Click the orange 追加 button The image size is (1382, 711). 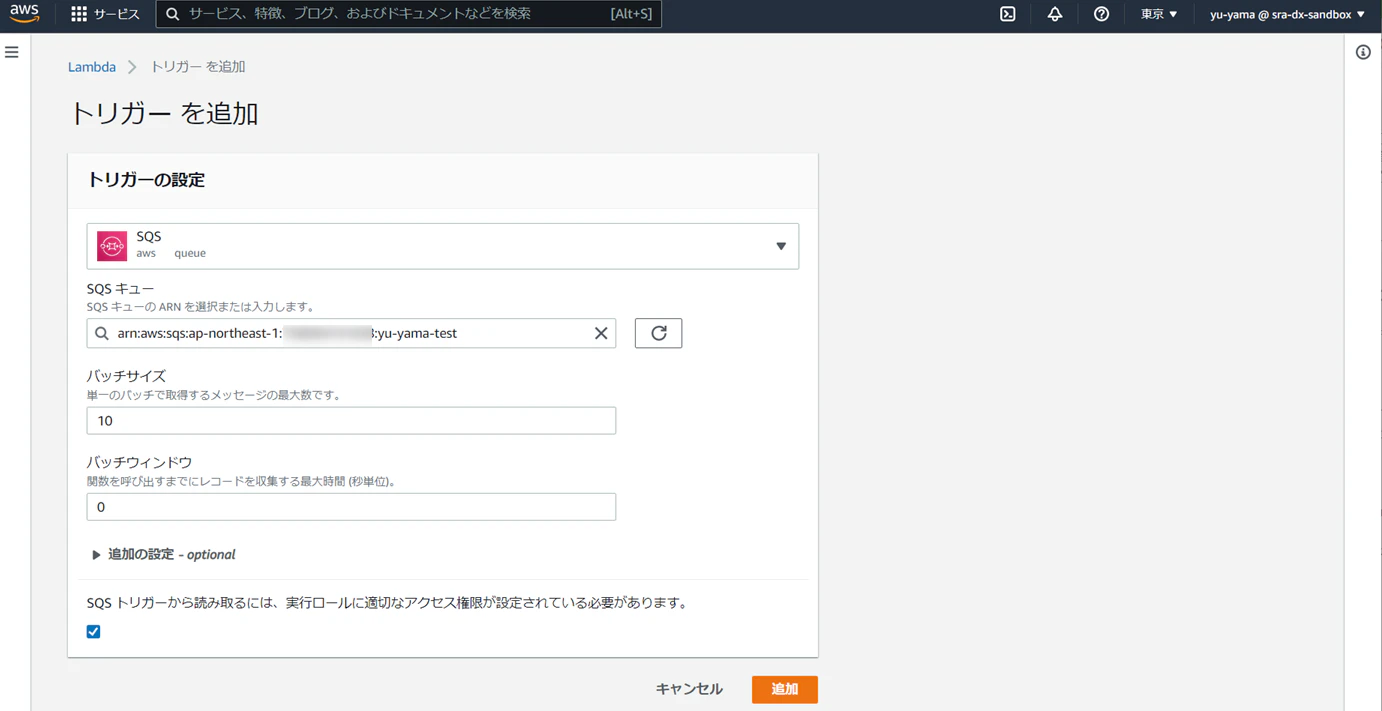pos(785,689)
